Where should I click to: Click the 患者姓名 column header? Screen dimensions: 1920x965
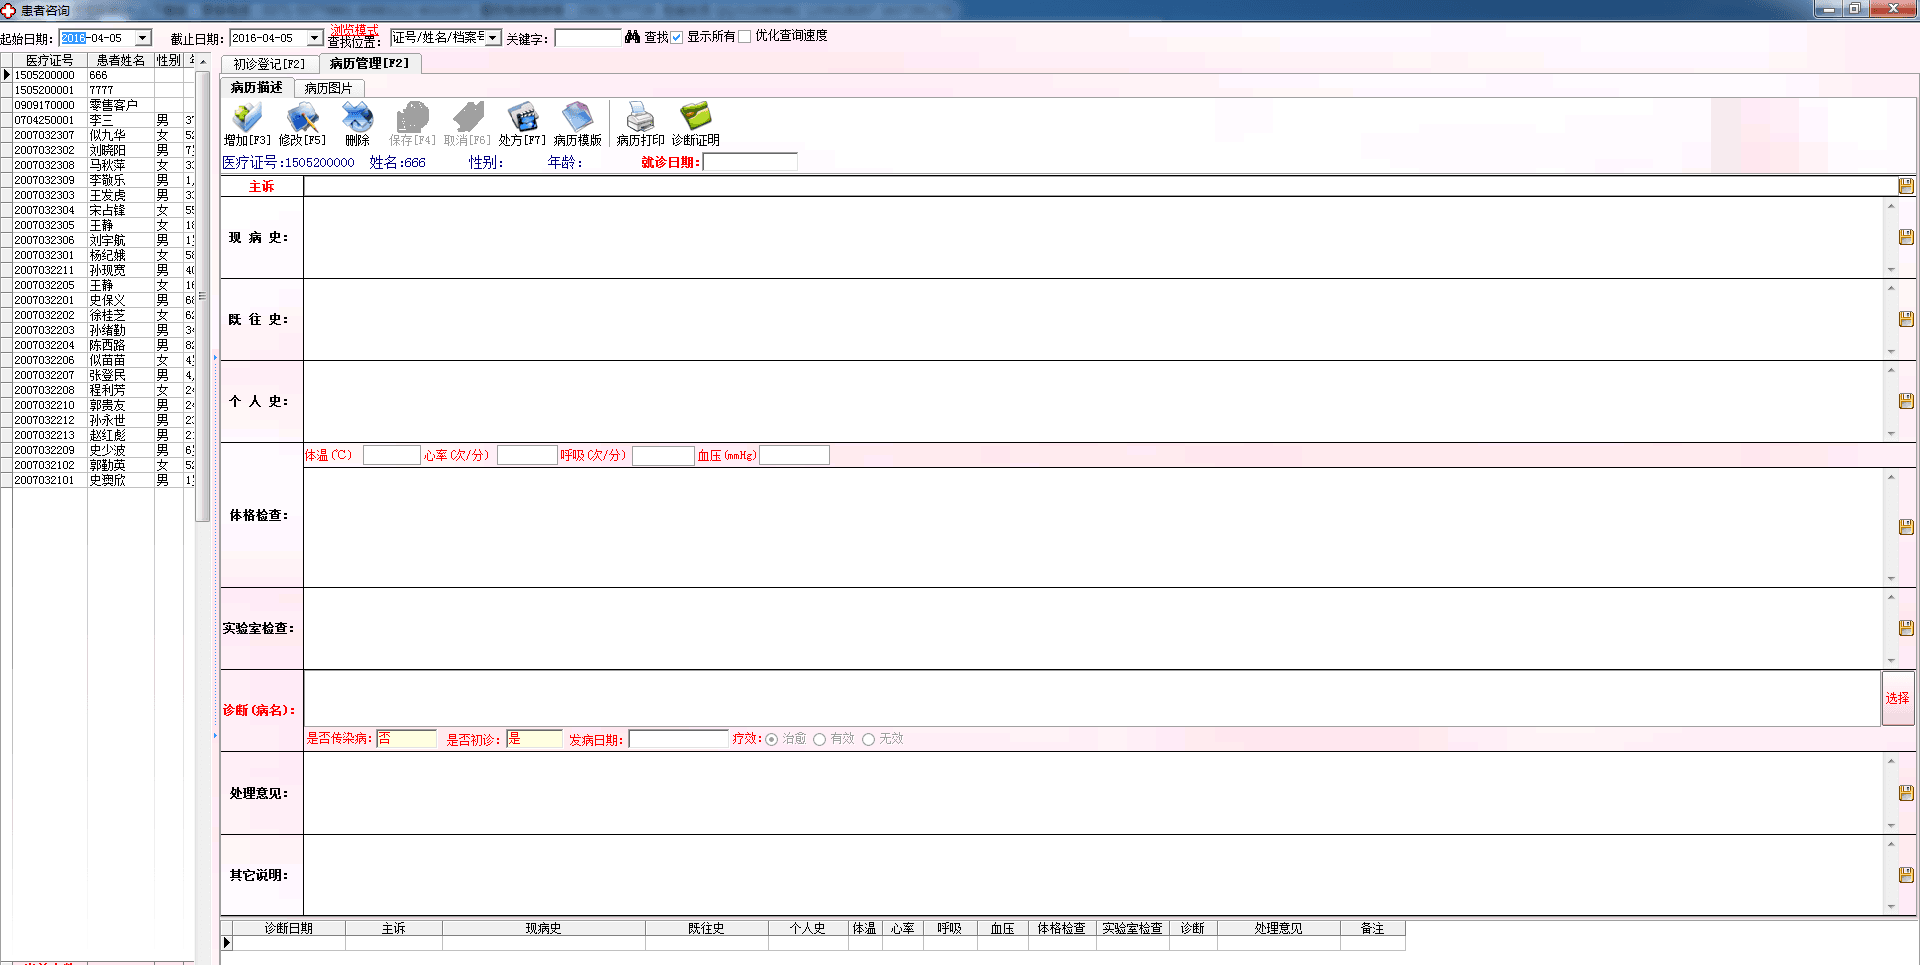click(120, 60)
